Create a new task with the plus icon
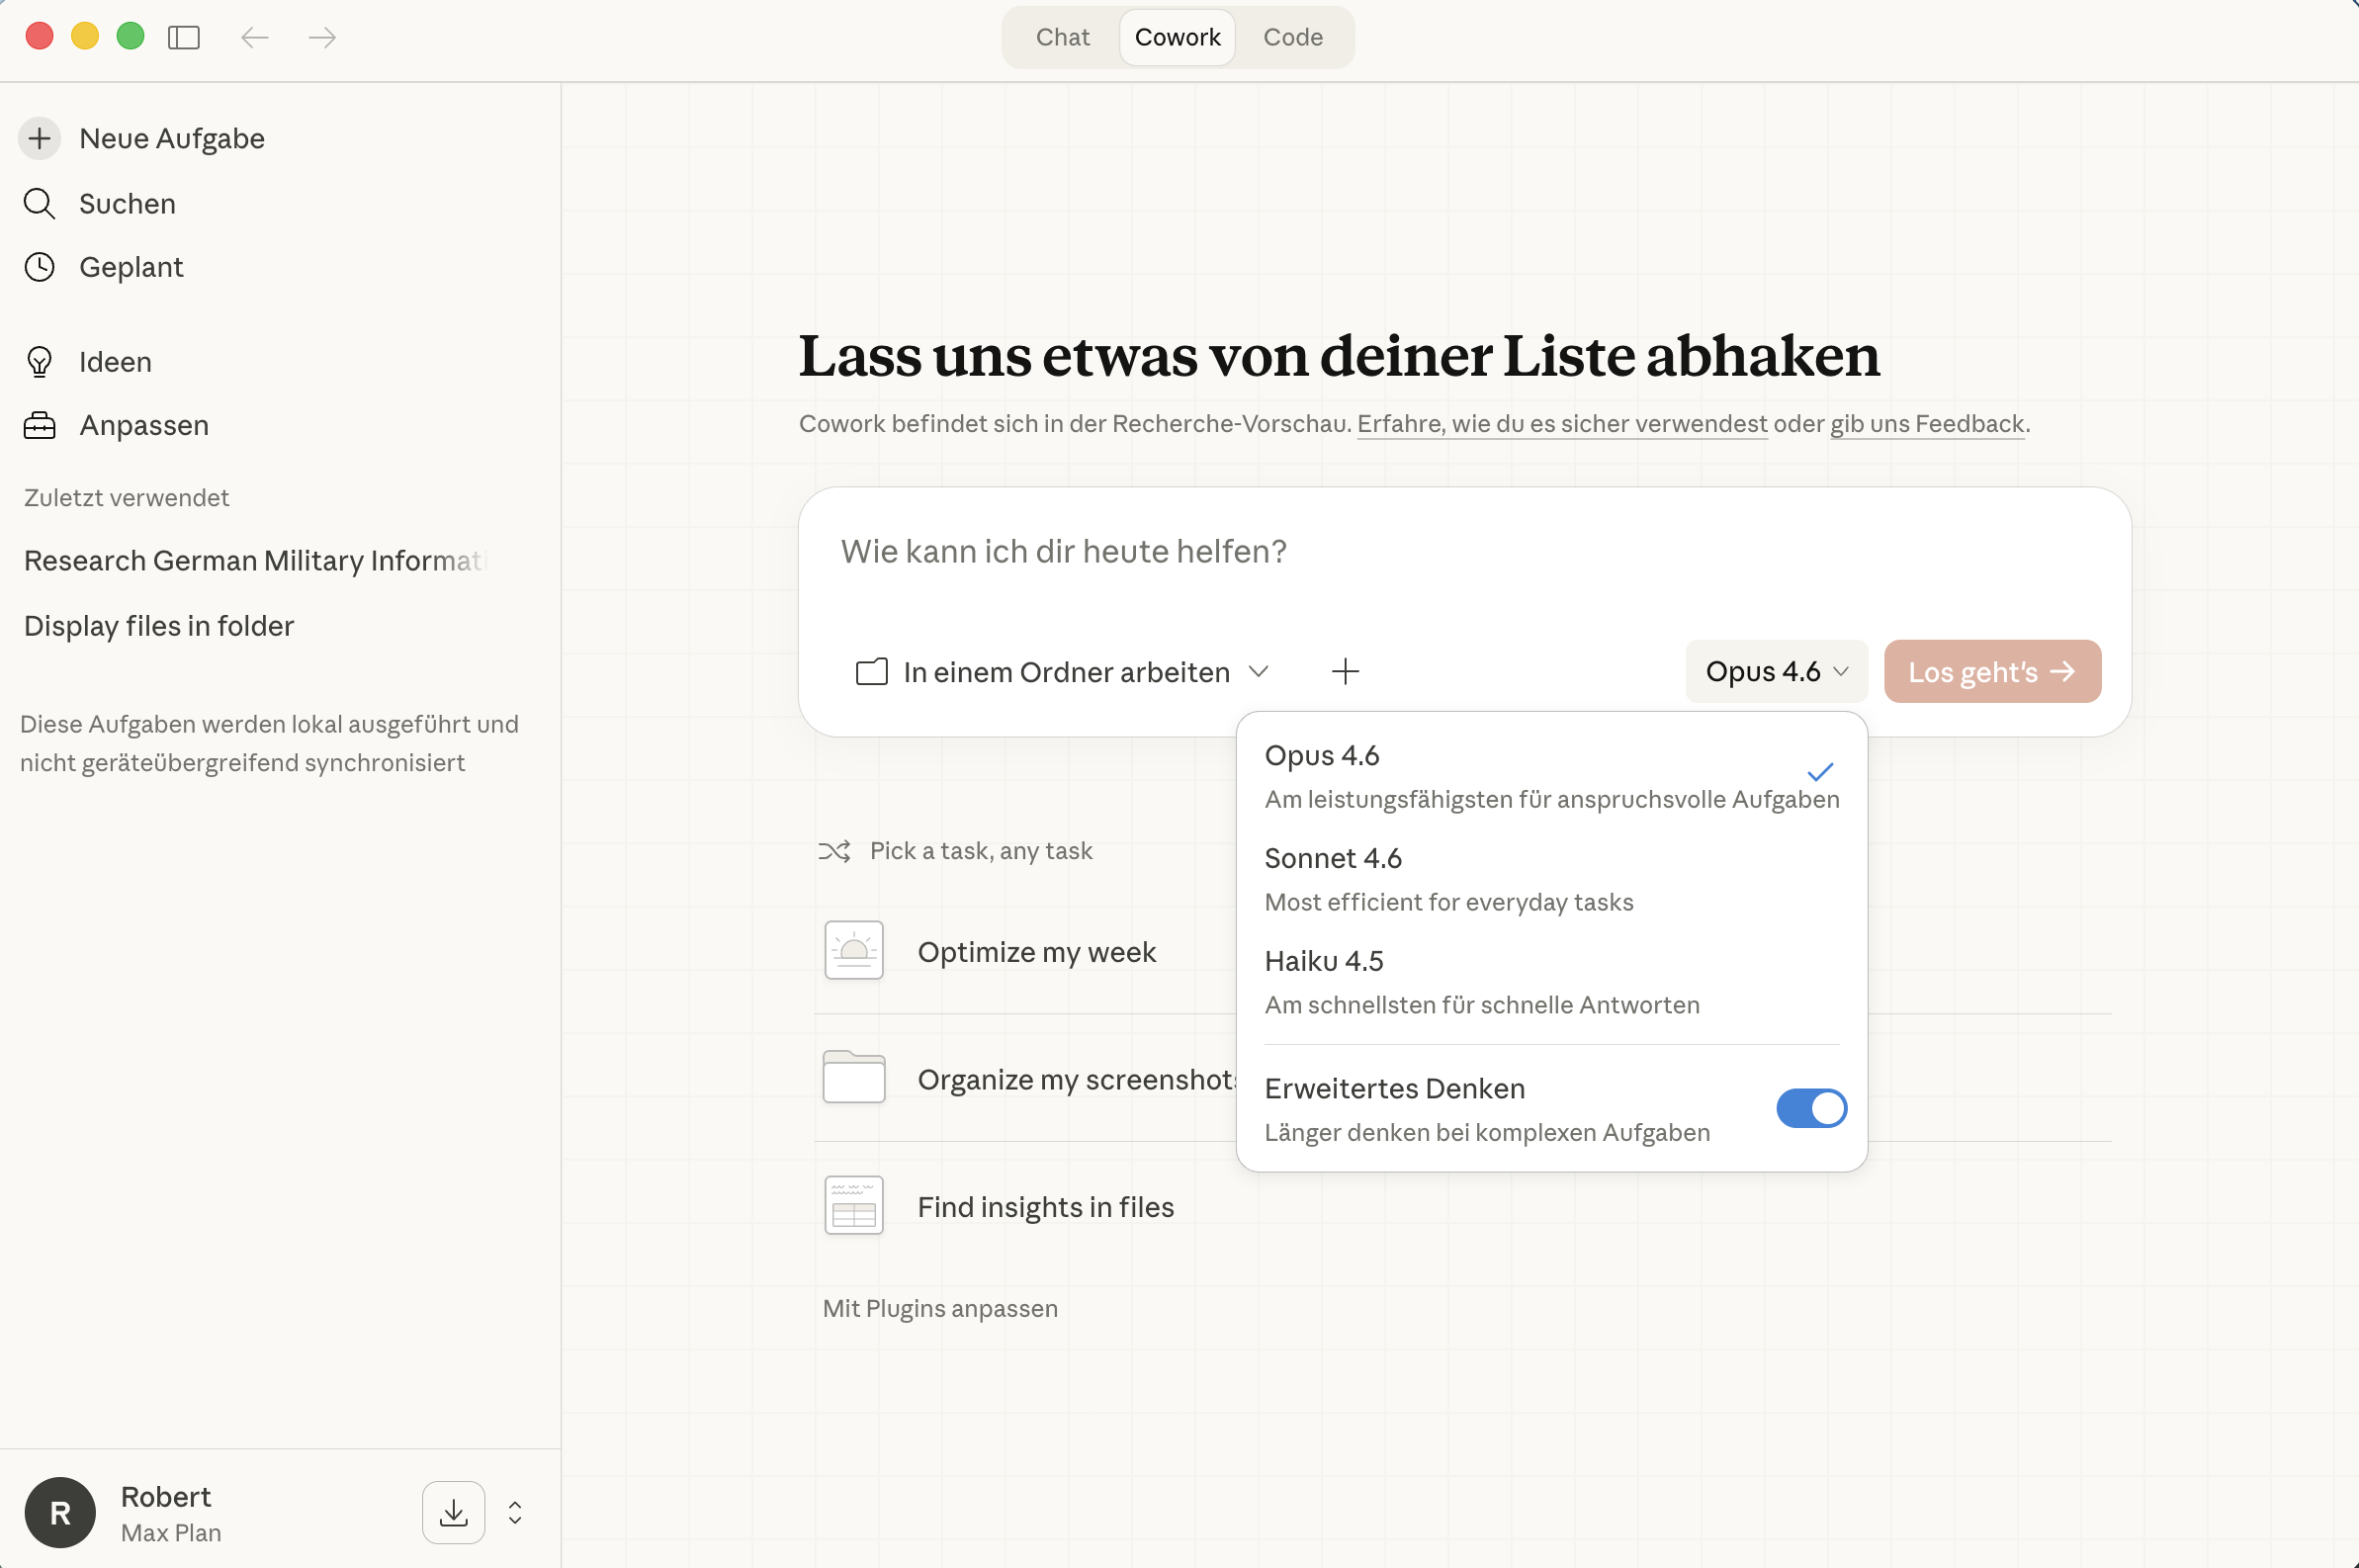 click(x=39, y=138)
